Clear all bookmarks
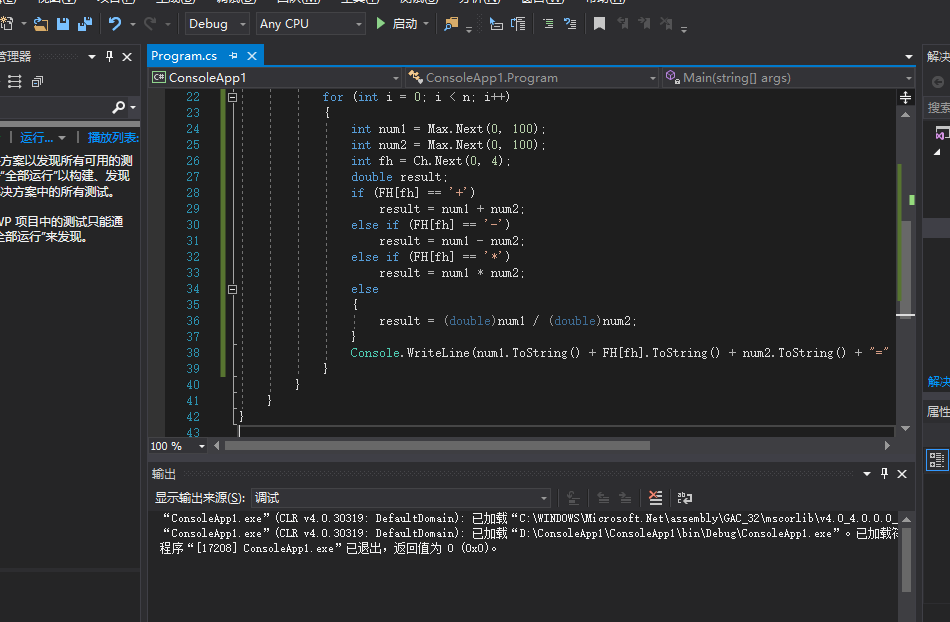Image resolution: width=950 pixels, height=622 pixels. coord(666,24)
